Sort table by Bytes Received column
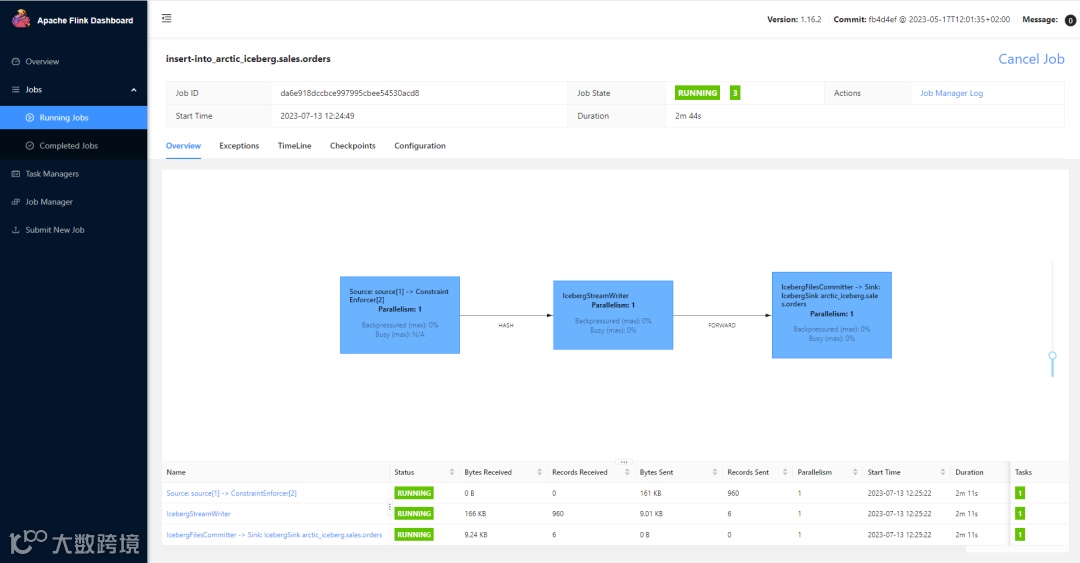This screenshot has width=1080, height=563. tap(539, 472)
